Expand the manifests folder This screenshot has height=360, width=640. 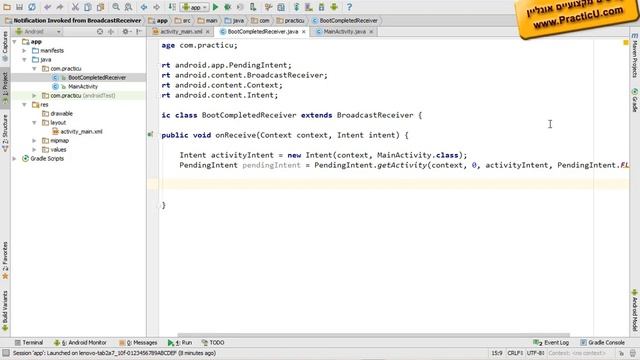click(x=24, y=51)
